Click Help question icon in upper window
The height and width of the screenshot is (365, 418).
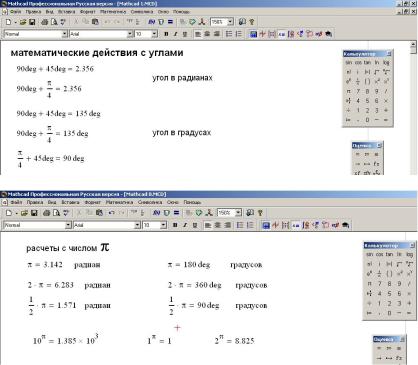click(x=252, y=22)
